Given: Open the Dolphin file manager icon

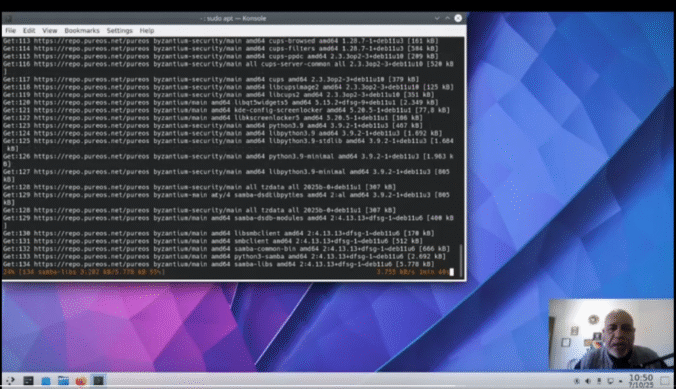Looking at the screenshot, I should point(63,380).
